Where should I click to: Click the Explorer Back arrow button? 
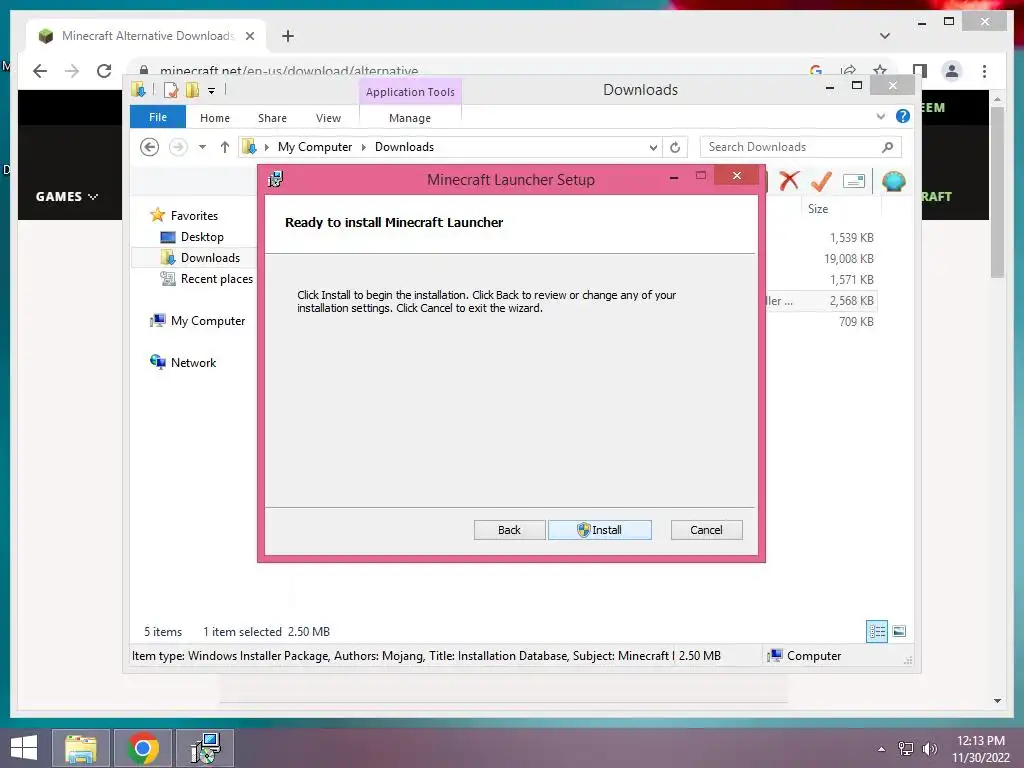[150, 147]
